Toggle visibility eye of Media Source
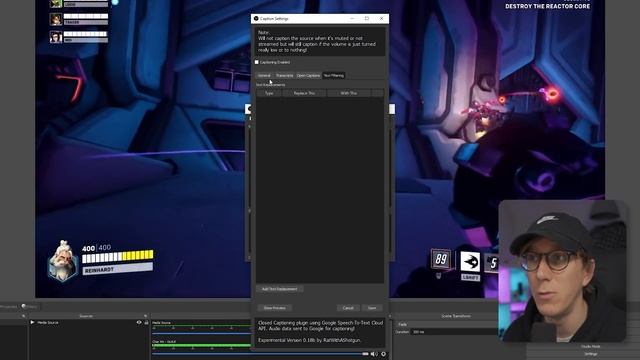Screen dimensions: 640x360 (139, 322)
